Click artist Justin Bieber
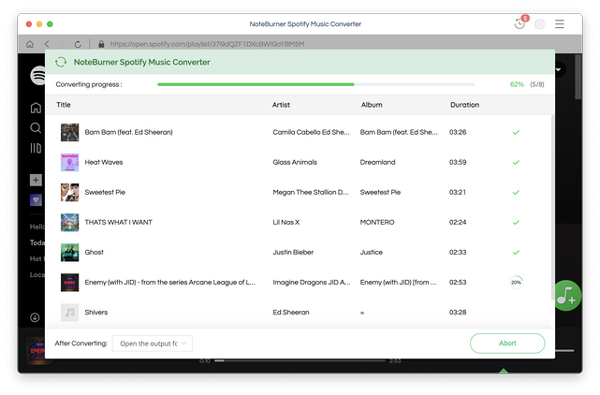 click(x=293, y=252)
